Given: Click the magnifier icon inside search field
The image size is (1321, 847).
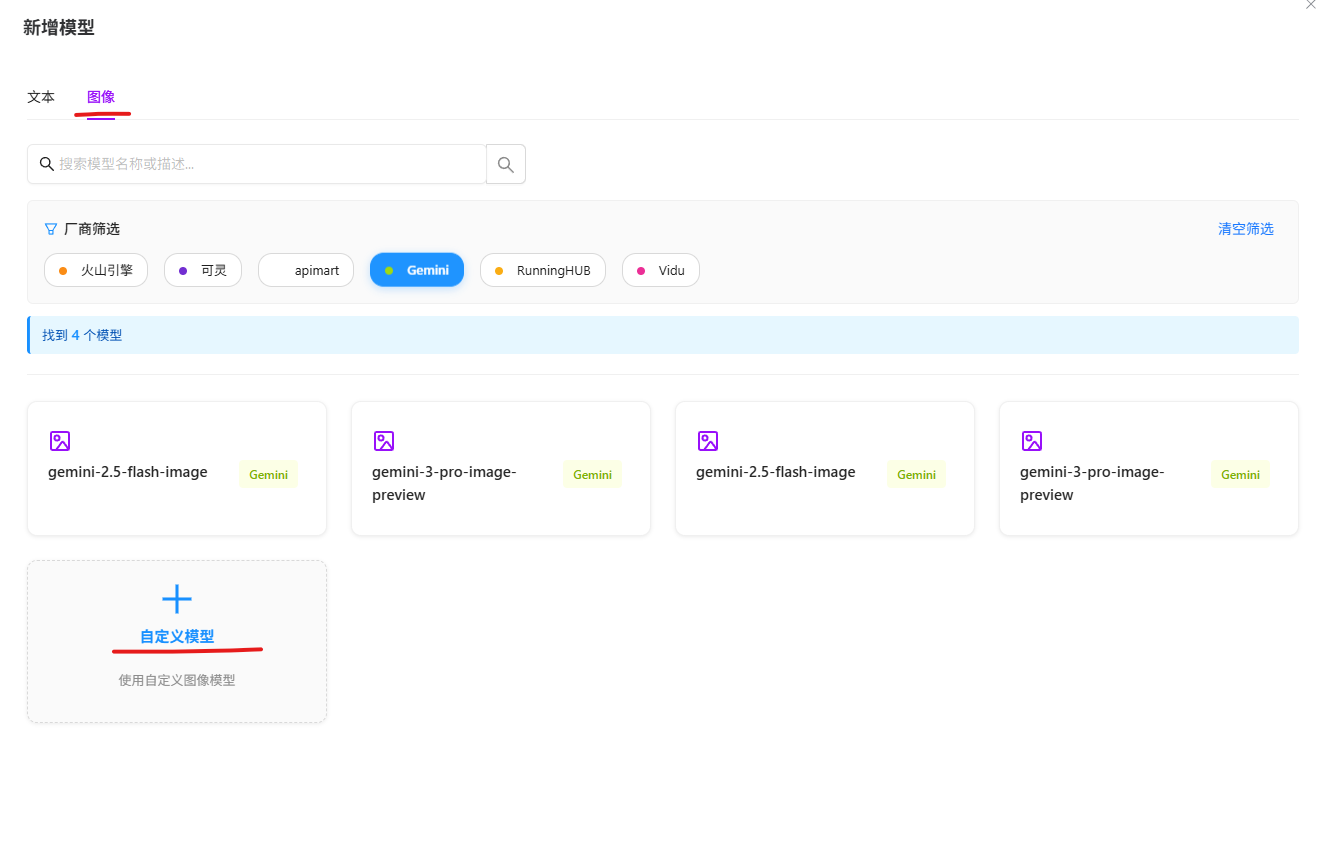Looking at the screenshot, I should pos(46,164).
